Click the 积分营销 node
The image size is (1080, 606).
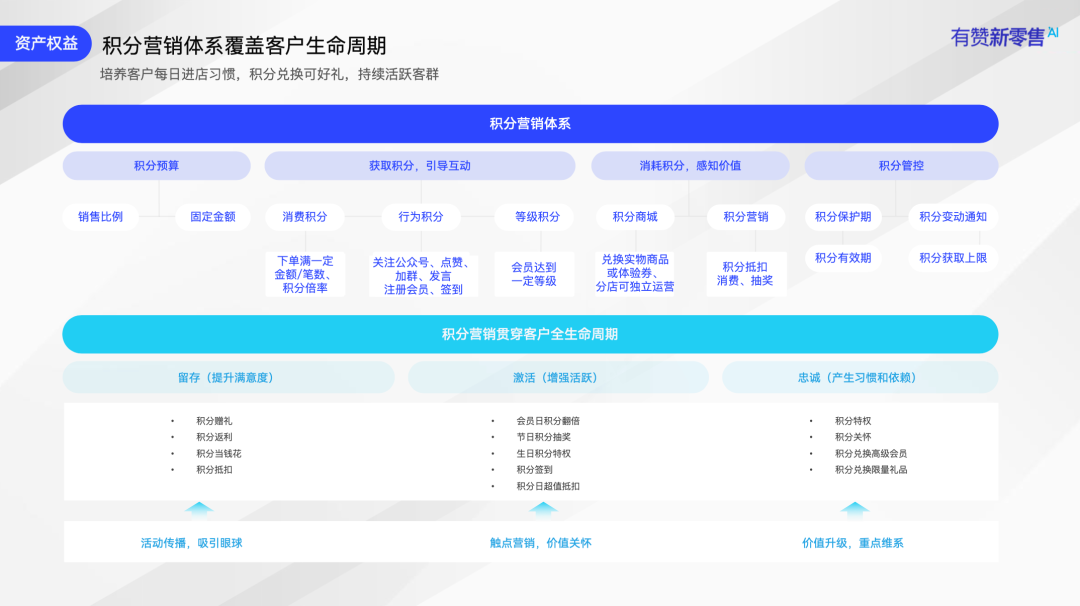(x=746, y=217)
